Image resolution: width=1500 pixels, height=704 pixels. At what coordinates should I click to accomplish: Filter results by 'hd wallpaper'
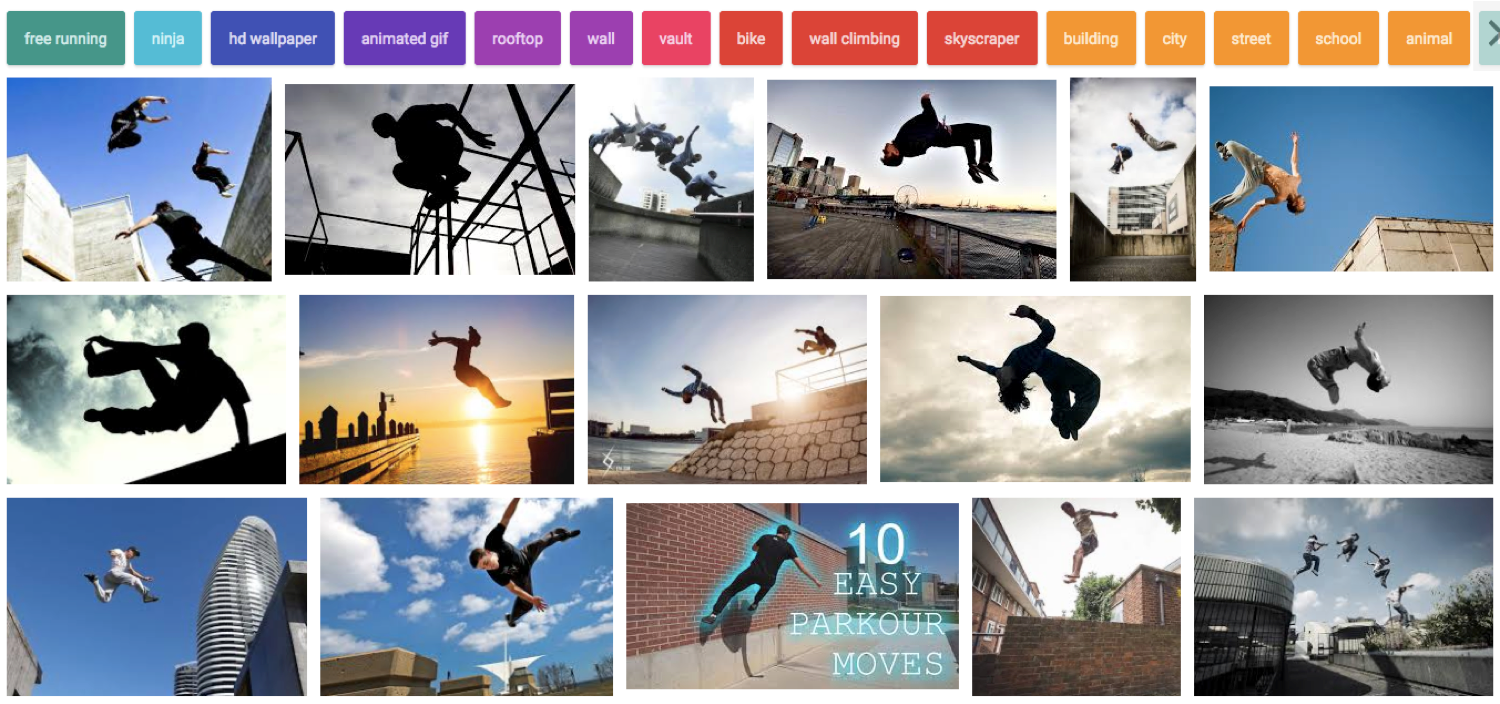click(x=273, y=39)
